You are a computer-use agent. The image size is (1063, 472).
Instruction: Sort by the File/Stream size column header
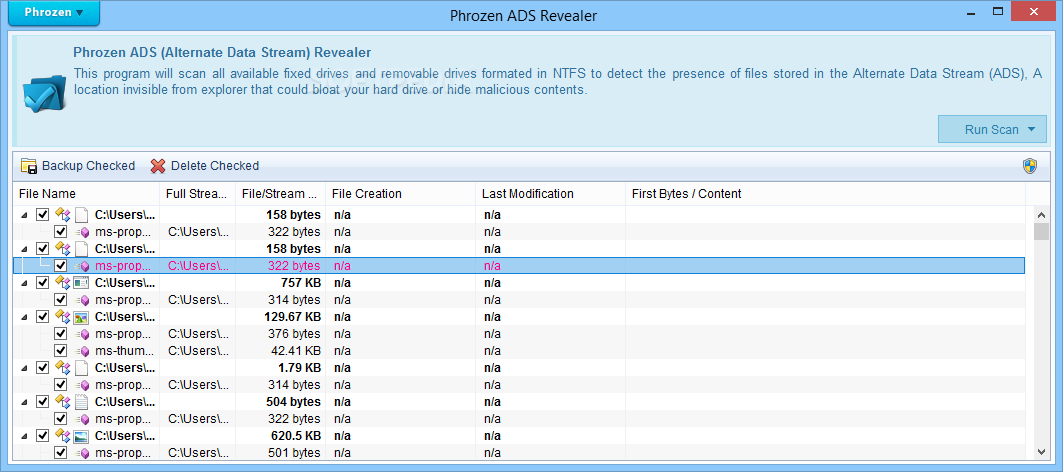(x=281, y=194)
